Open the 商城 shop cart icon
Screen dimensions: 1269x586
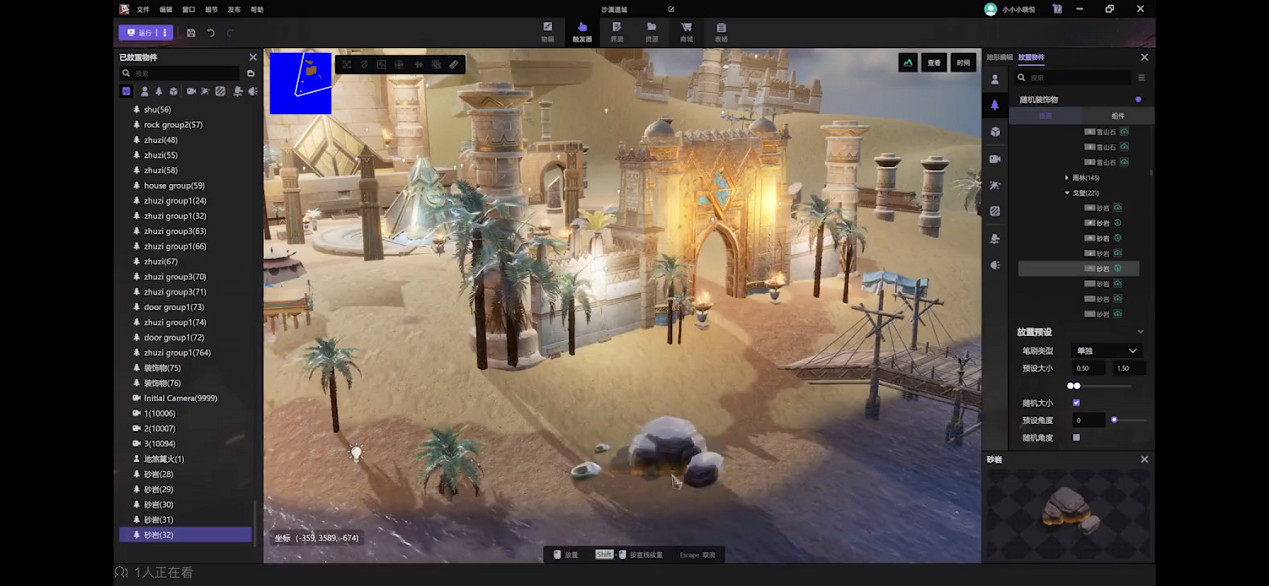(686, 32)
